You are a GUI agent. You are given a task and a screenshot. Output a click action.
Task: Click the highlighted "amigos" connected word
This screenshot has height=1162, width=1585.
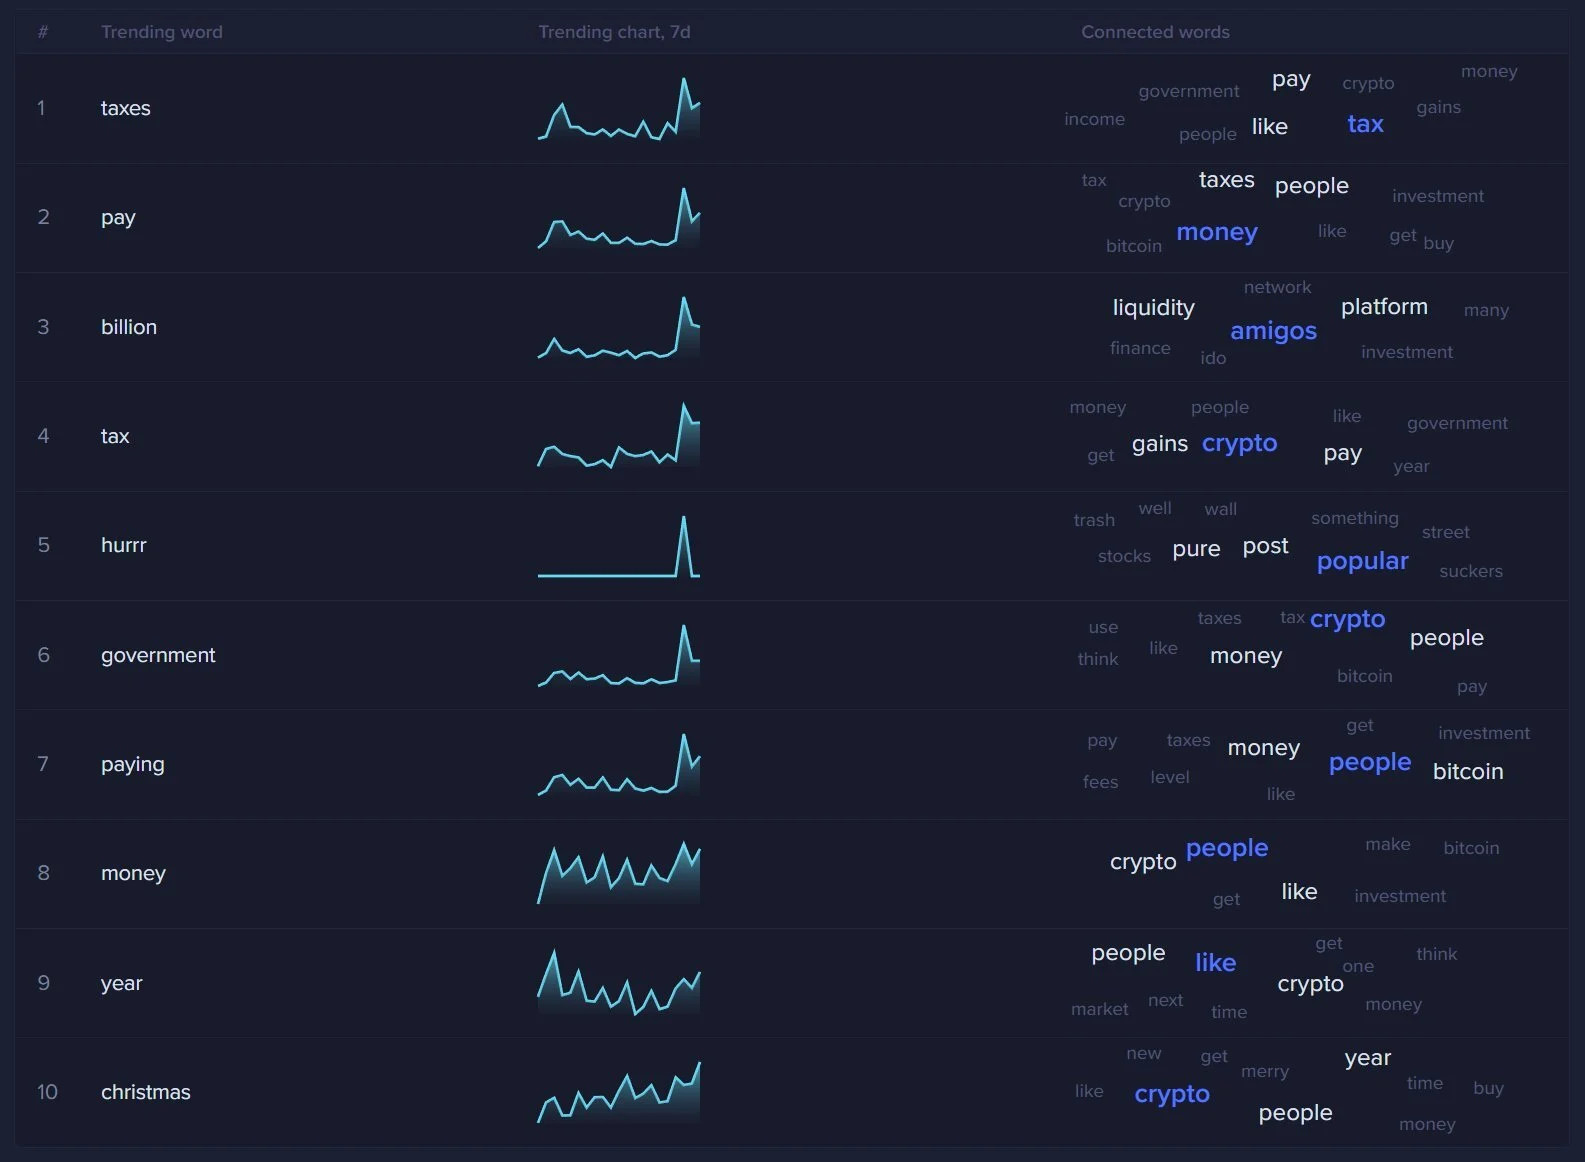pos(1273,331)
